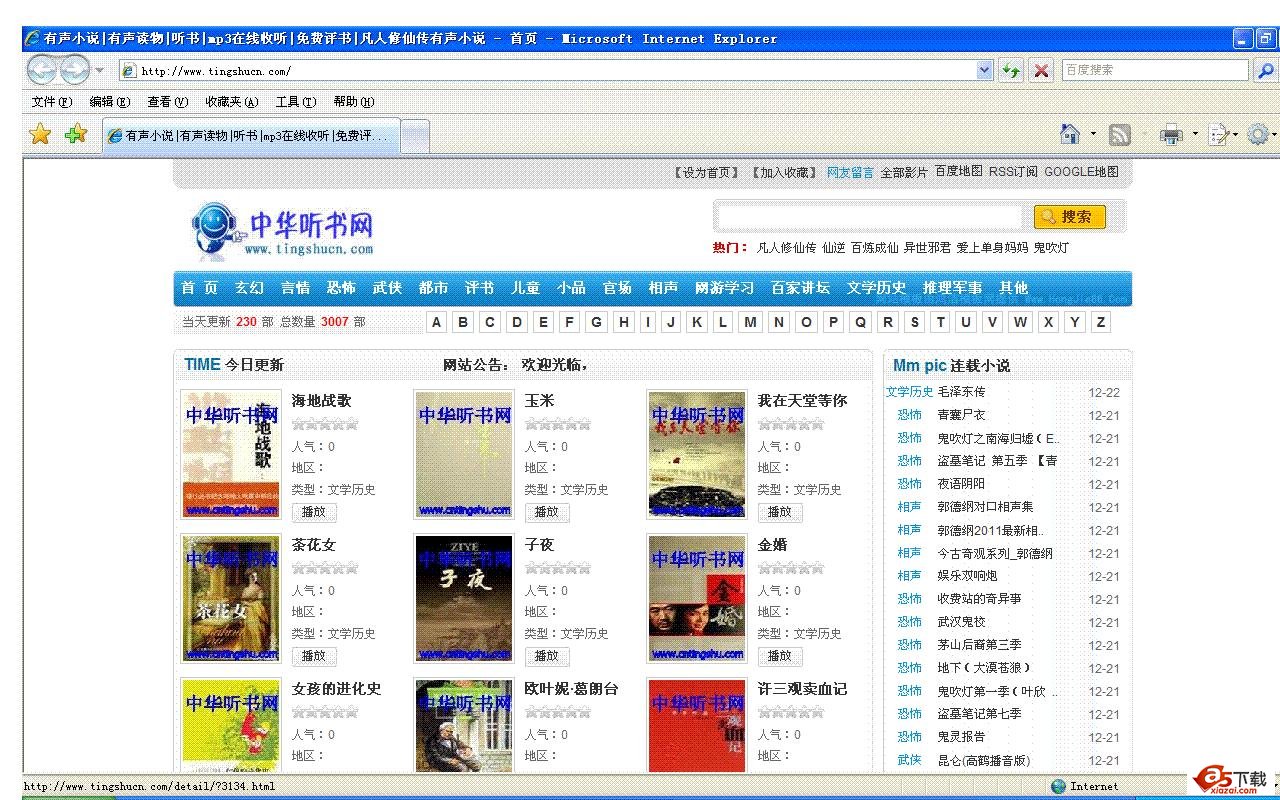Image resolution: width=1280 pixels, height=800 pixels.
Task: Open the 工具 (Tools) menu
Action: pos(295,101)
